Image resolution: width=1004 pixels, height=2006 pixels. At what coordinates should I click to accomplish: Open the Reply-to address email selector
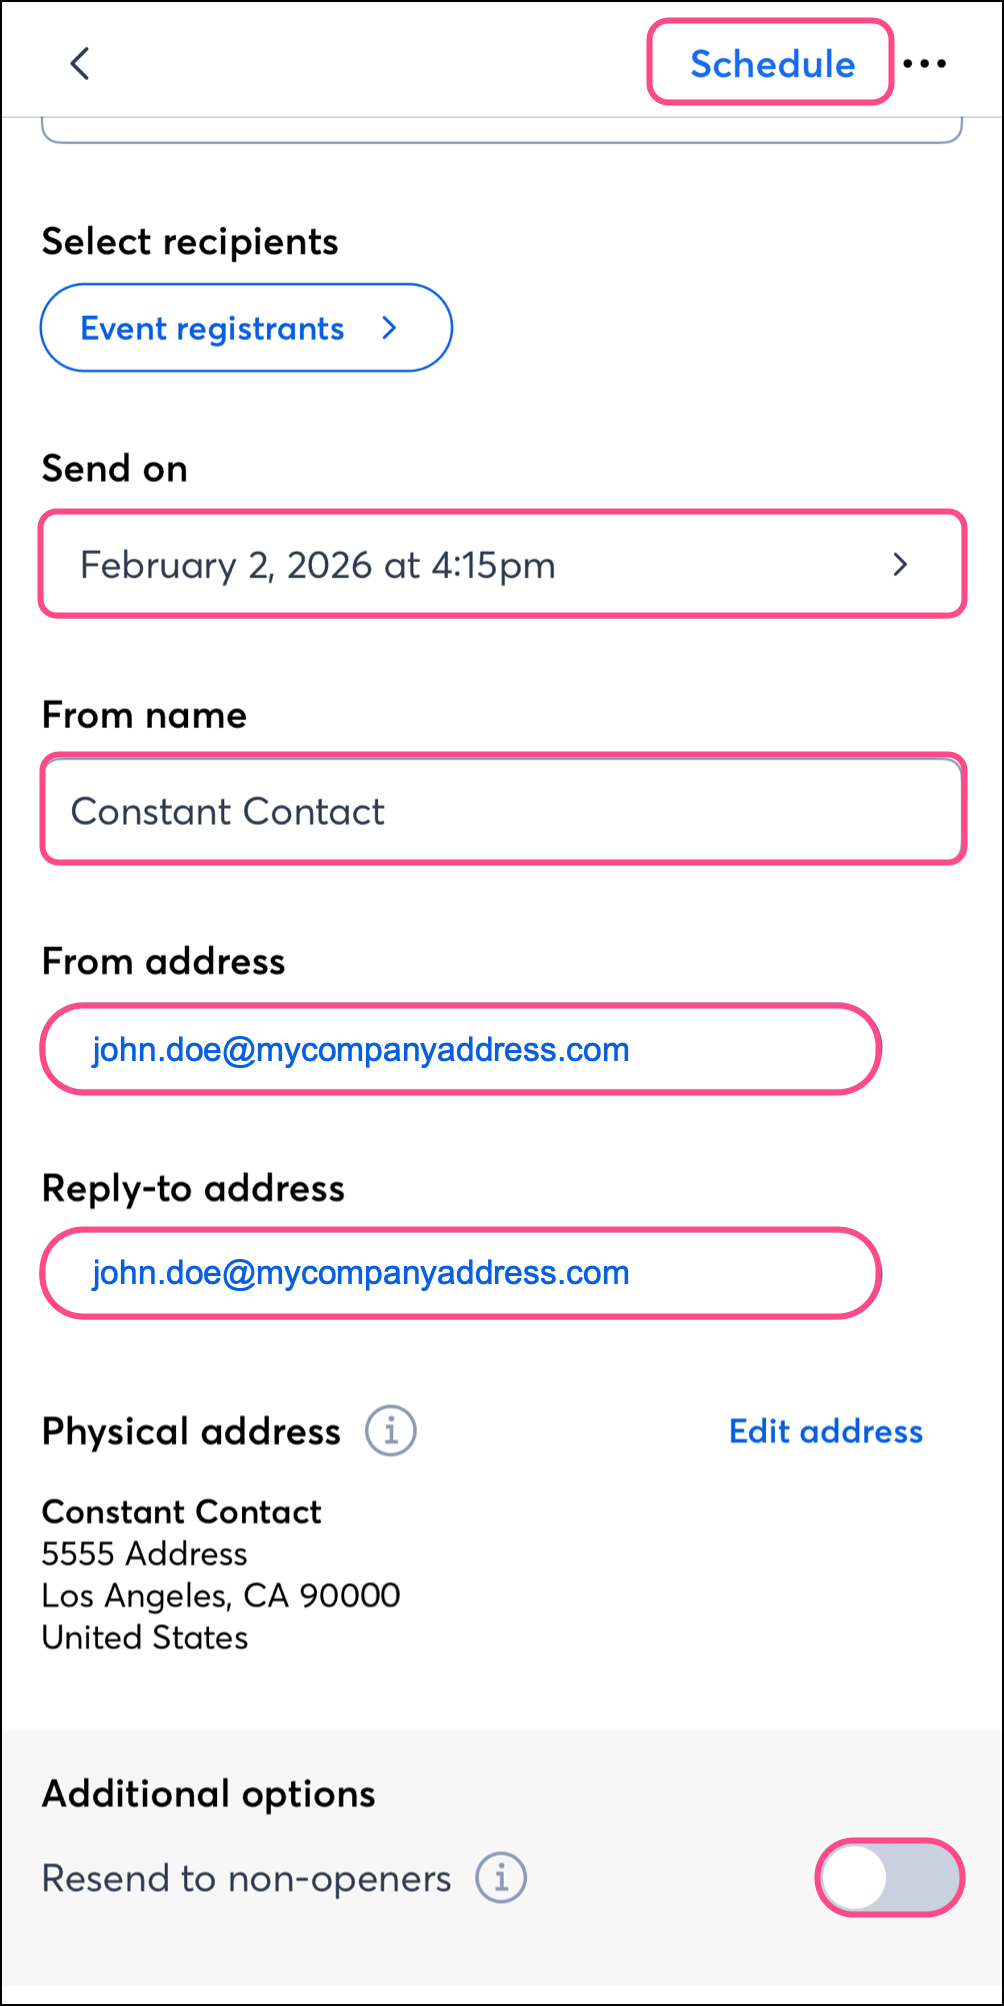click(x=460, y=1273)
